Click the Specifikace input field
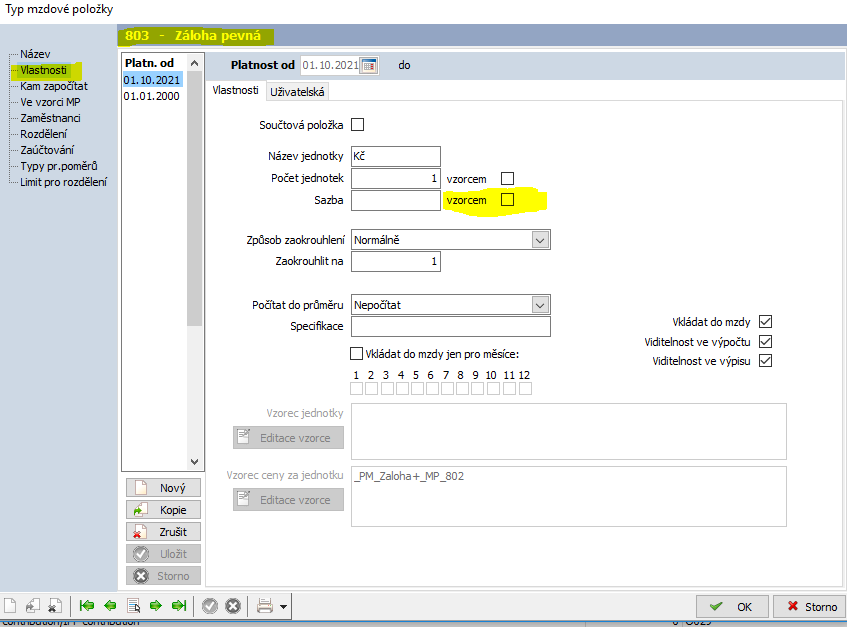The image size is (847, 627). pos(450,327)
